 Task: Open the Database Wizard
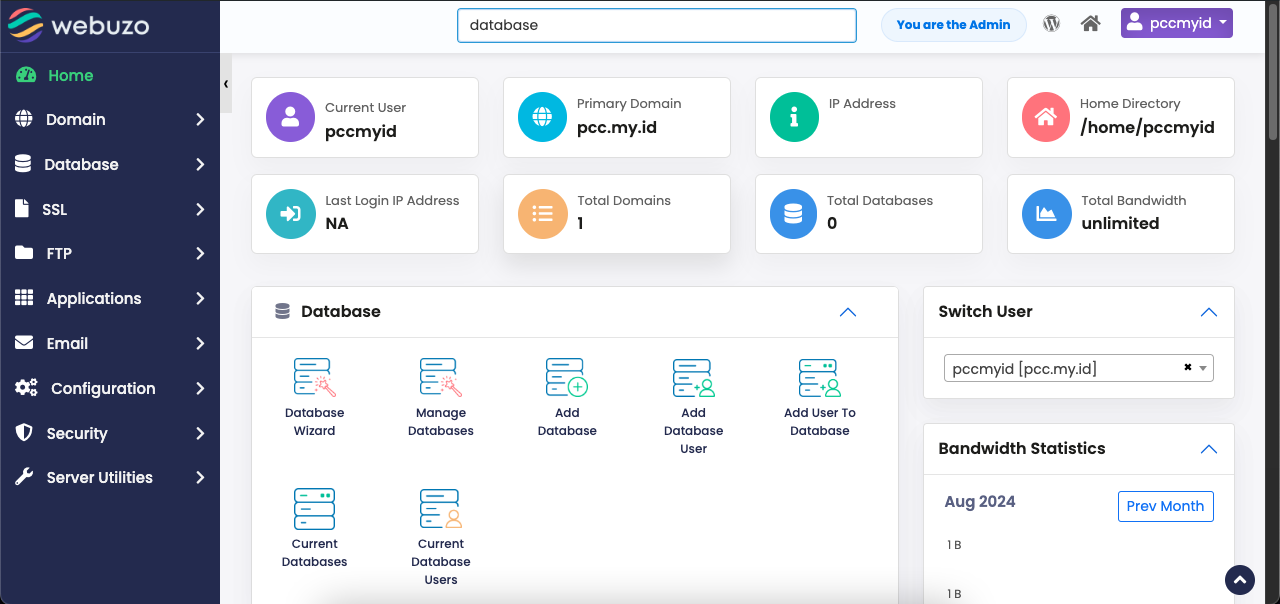click(314, 396)
